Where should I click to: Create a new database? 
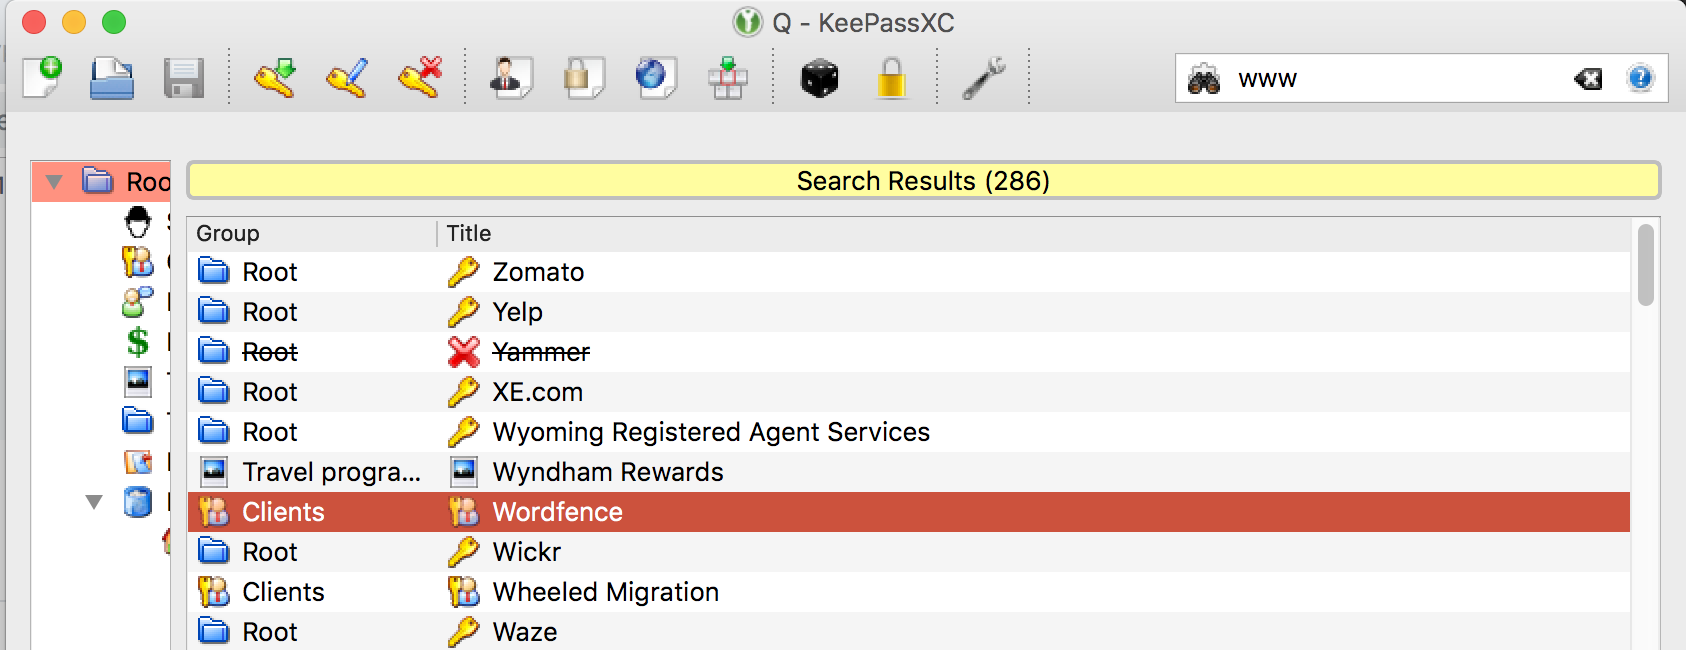click(x=43, y=78)
